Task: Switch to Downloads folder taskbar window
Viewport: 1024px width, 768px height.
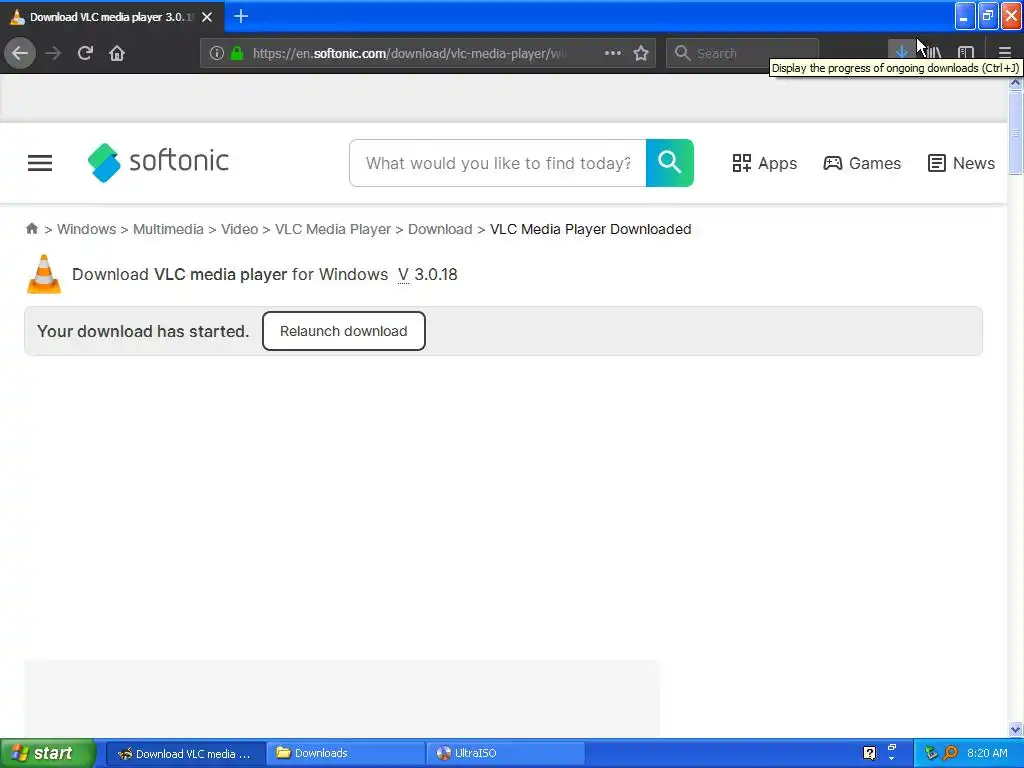Action: (x=346, y=754)
